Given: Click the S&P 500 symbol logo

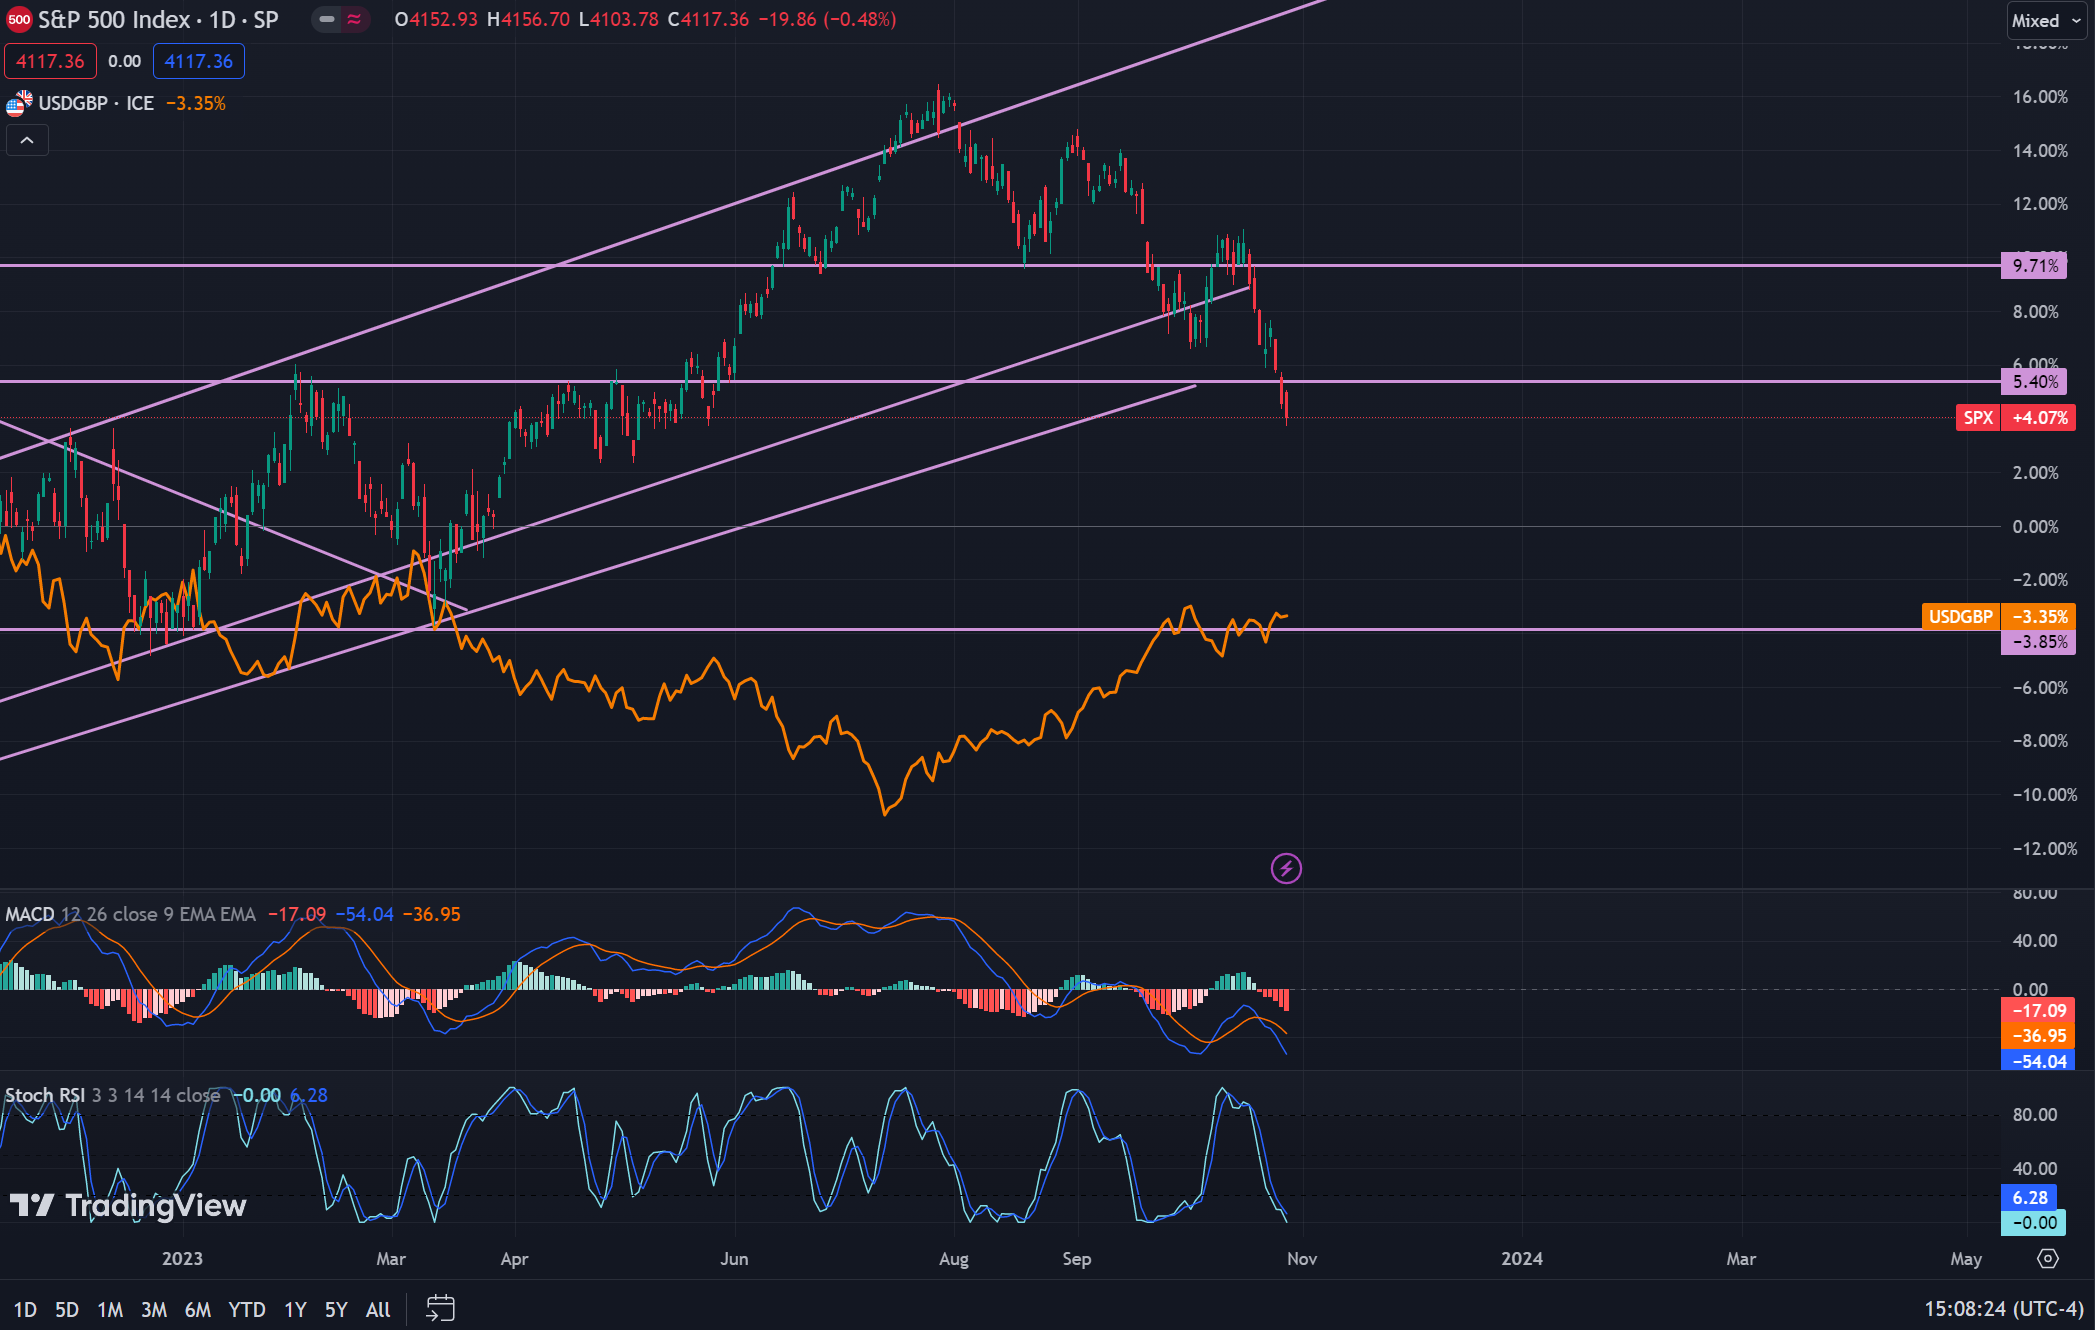Looking at the screenshot, I should (18, 20).
